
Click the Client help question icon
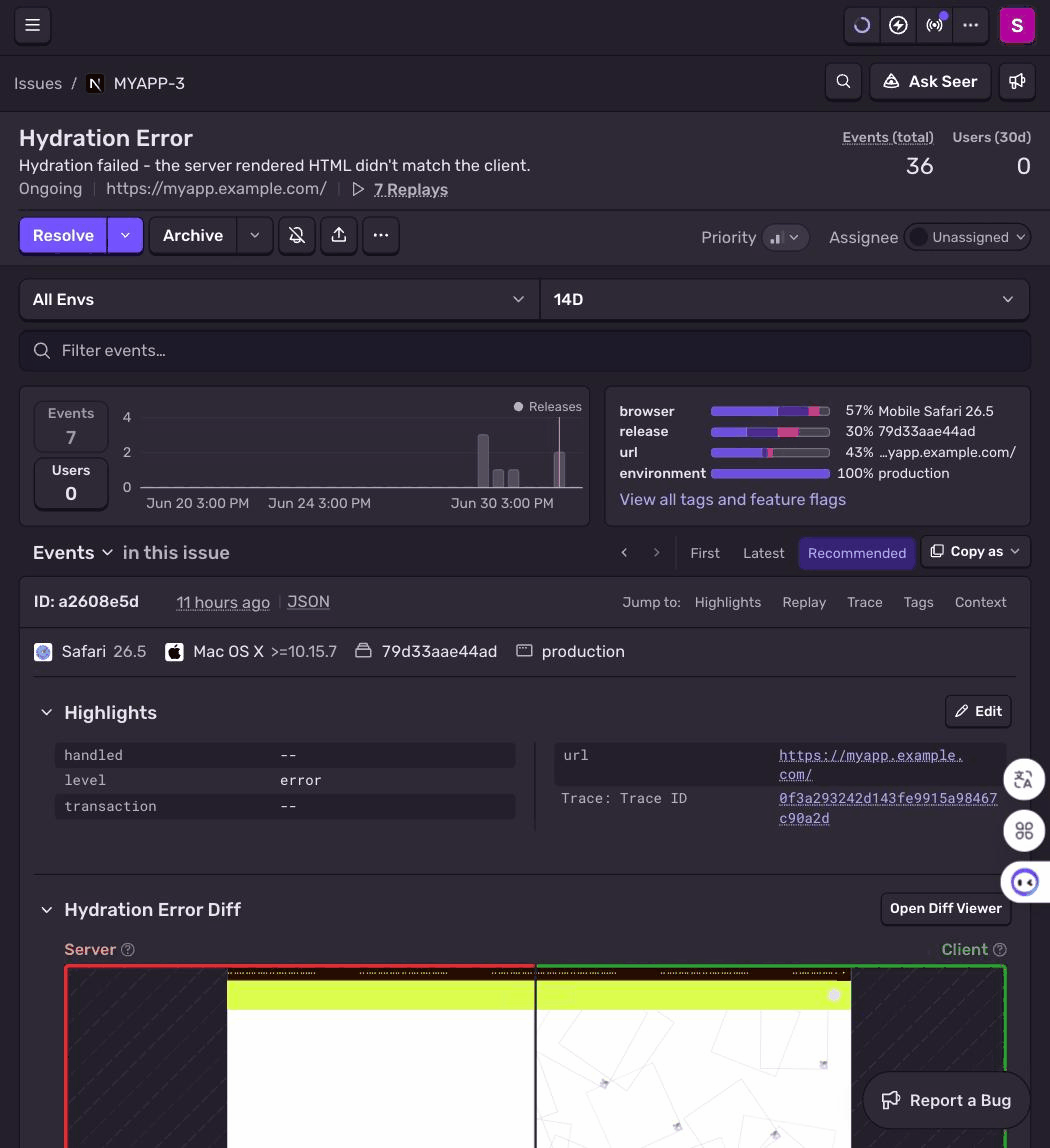1000,950
